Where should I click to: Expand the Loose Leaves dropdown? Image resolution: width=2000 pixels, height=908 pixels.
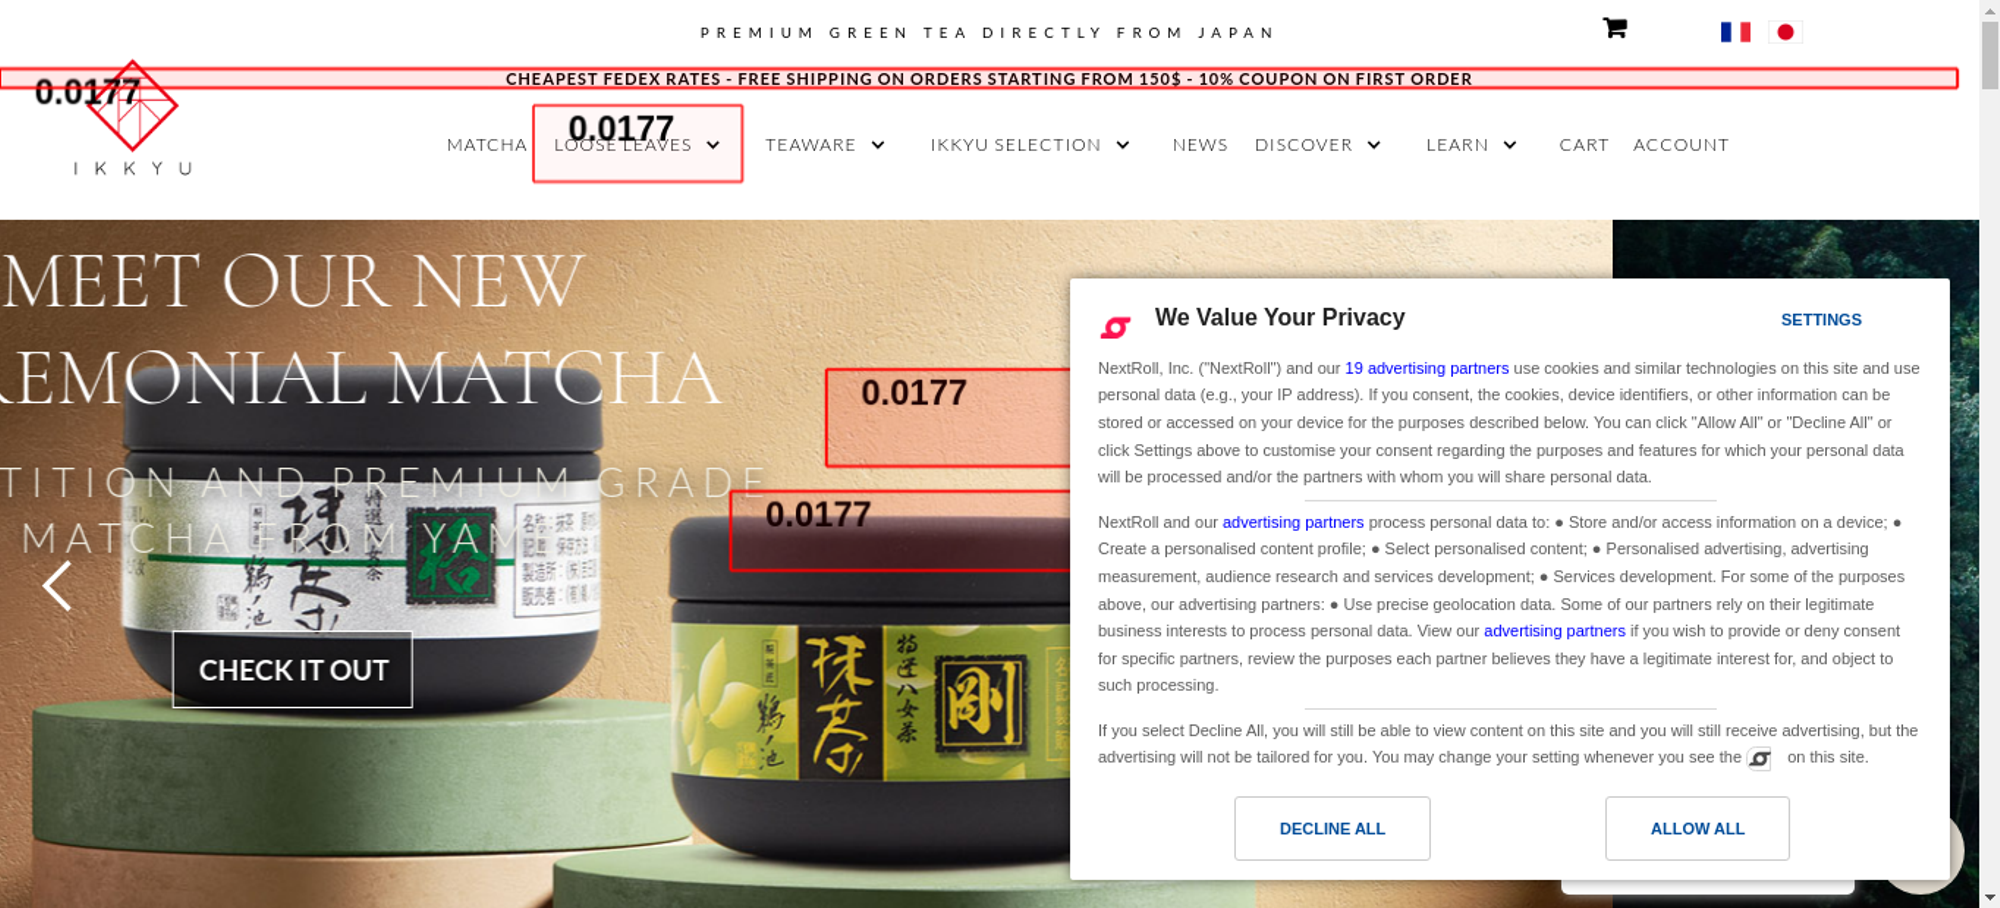[713, 145]
